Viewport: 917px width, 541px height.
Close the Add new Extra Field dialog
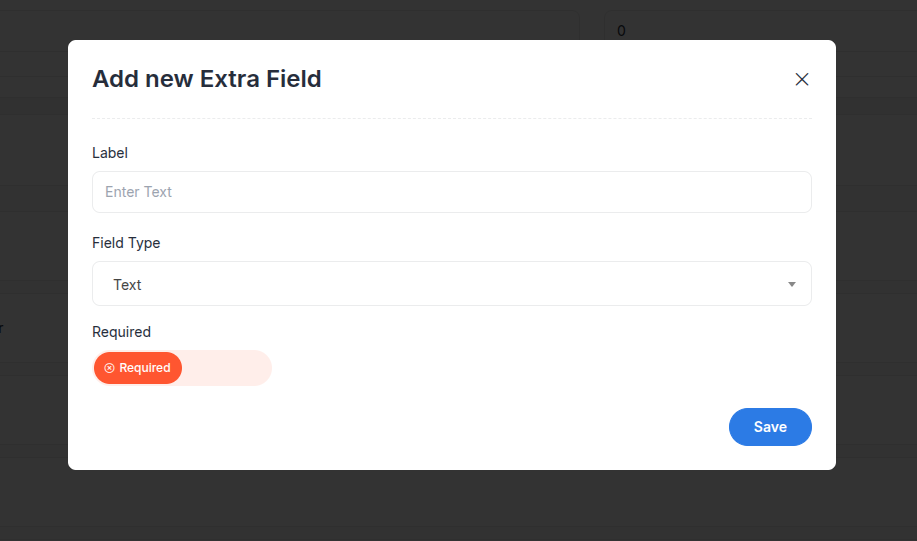pos(801,80)
